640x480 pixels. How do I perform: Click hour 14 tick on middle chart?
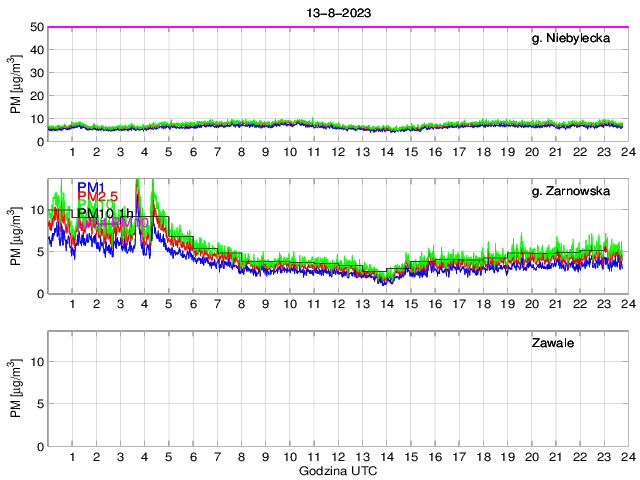pyautogui.click(x=386, y=304)
